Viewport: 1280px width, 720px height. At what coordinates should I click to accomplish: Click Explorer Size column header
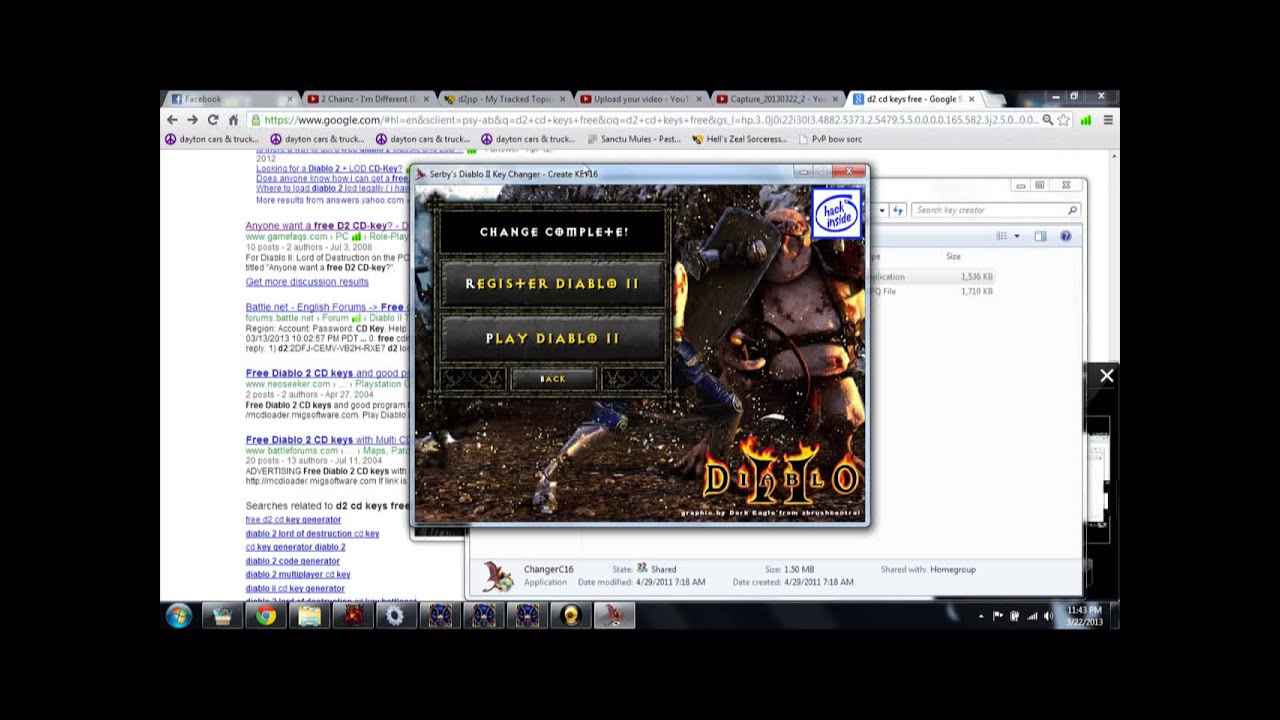pyautogui.click(x=953, y=257)
